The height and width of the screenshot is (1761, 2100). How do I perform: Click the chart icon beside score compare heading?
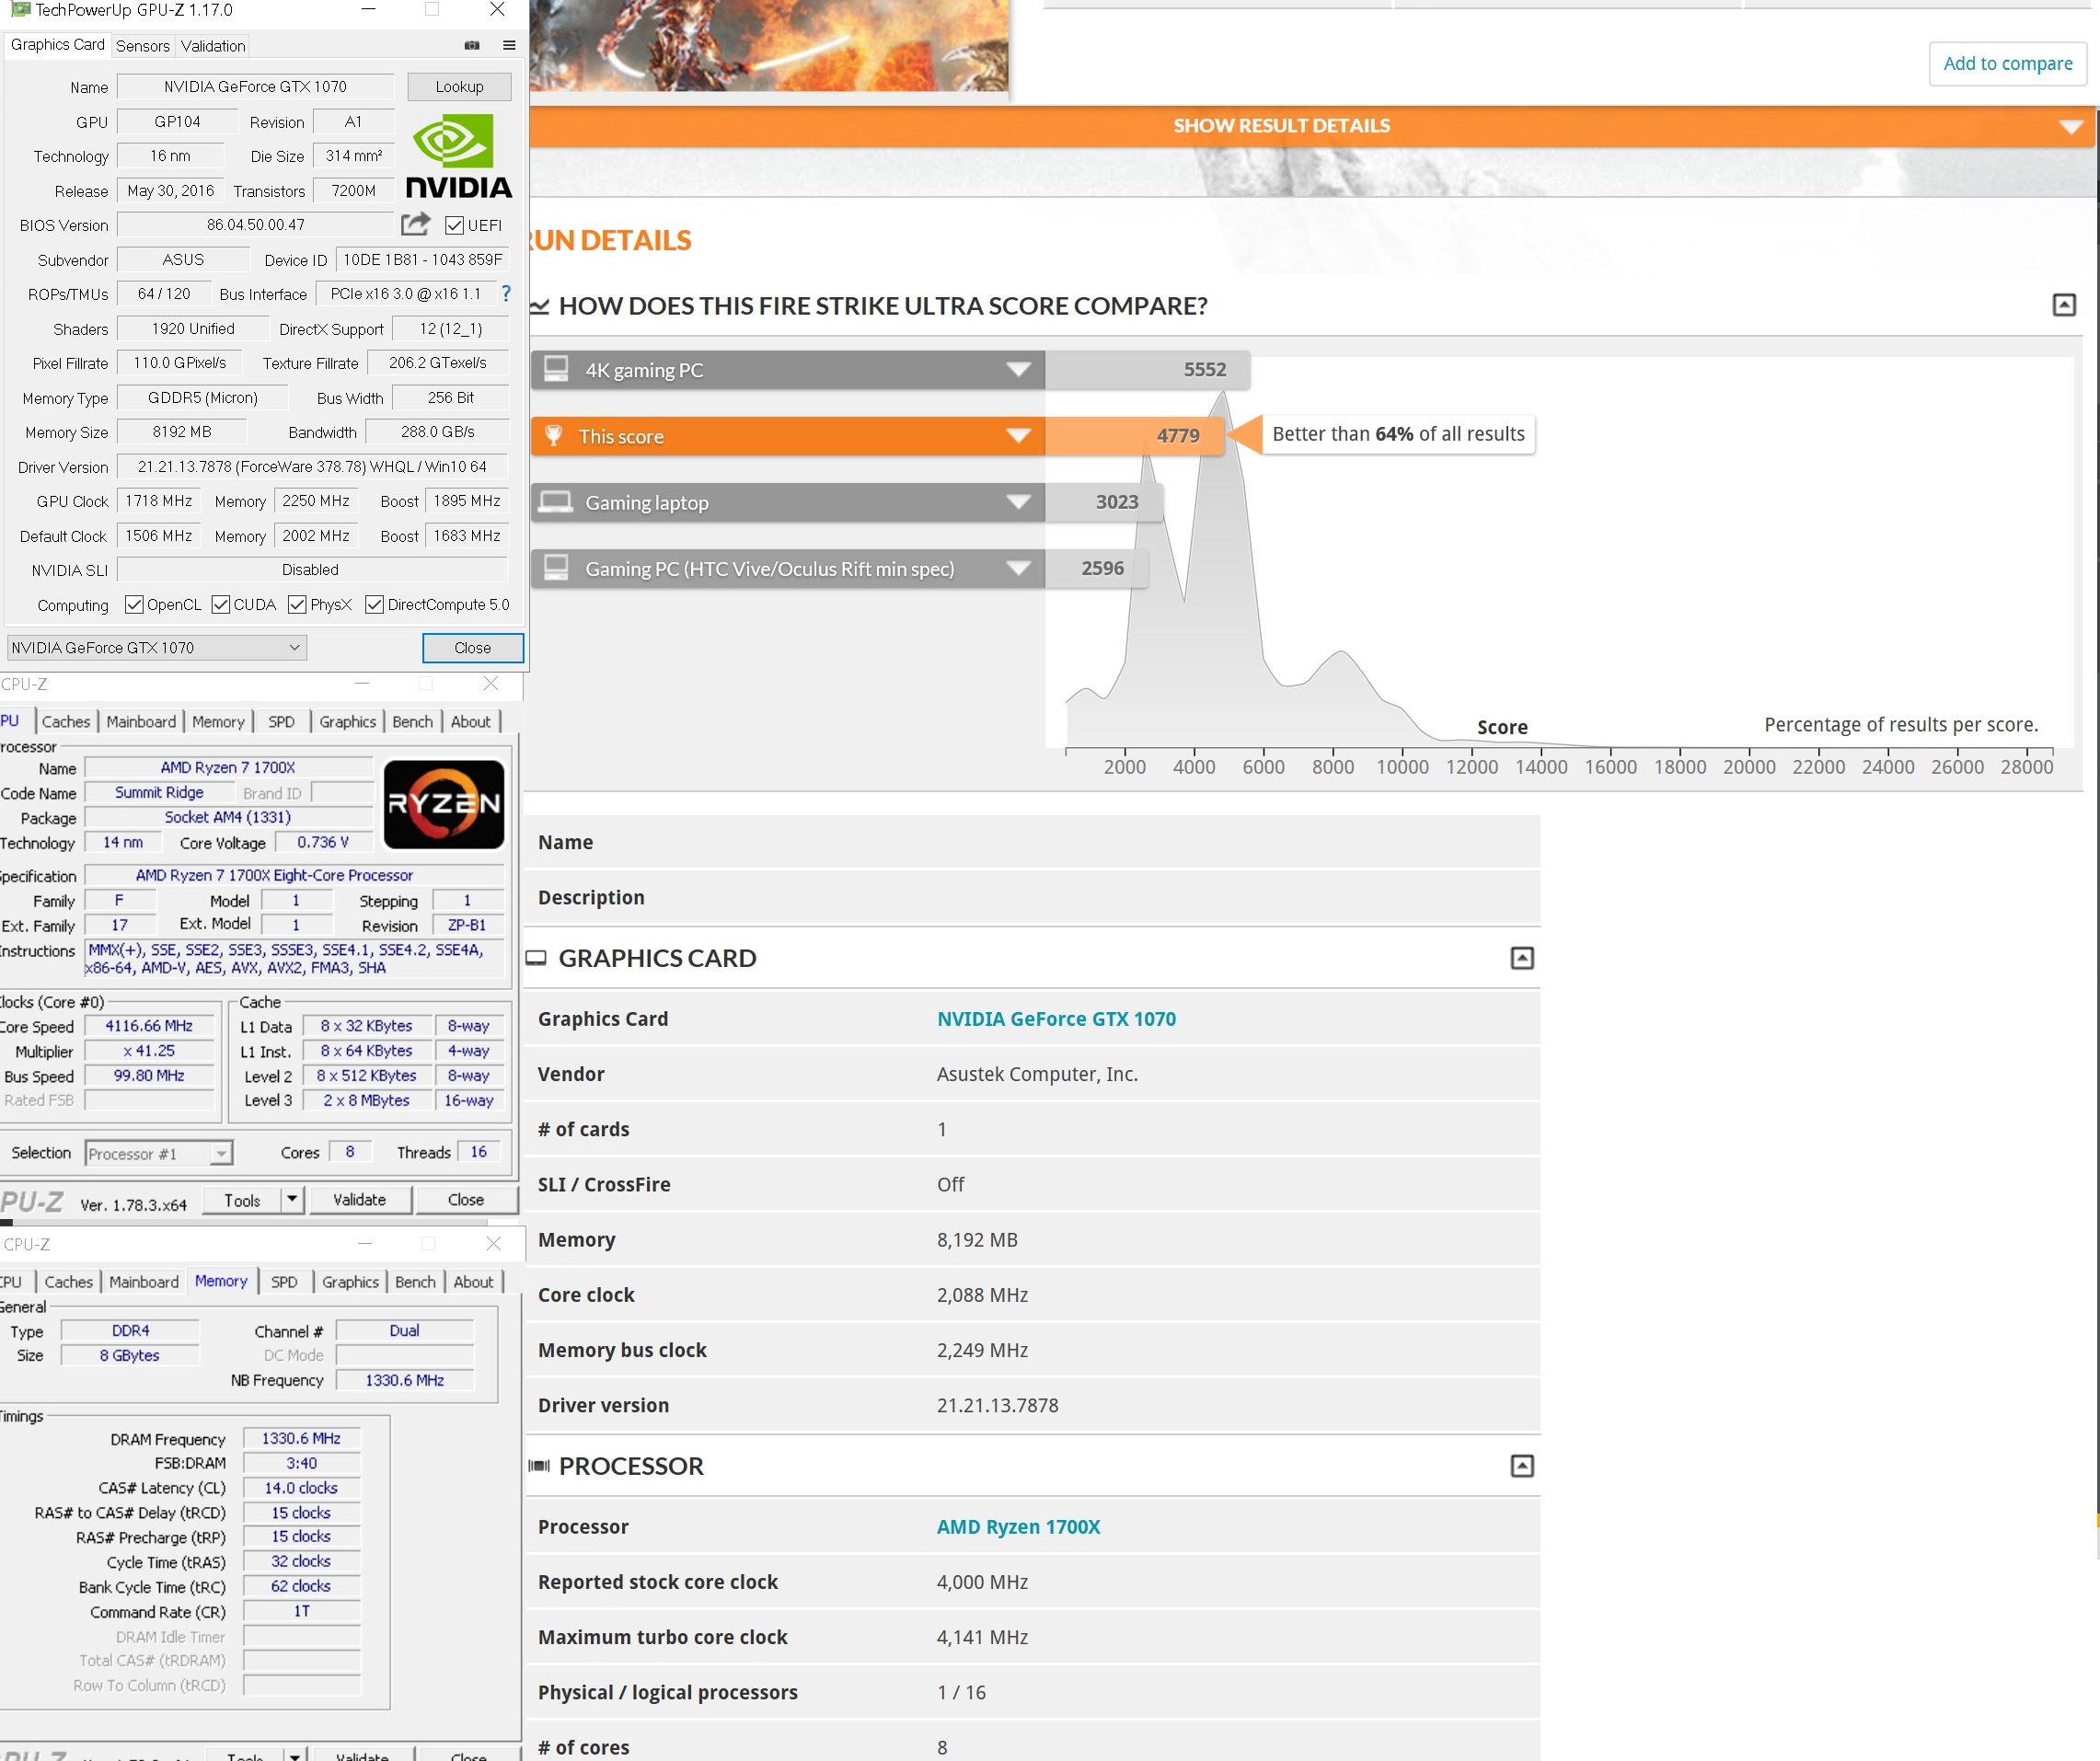[x=540, y=306]
